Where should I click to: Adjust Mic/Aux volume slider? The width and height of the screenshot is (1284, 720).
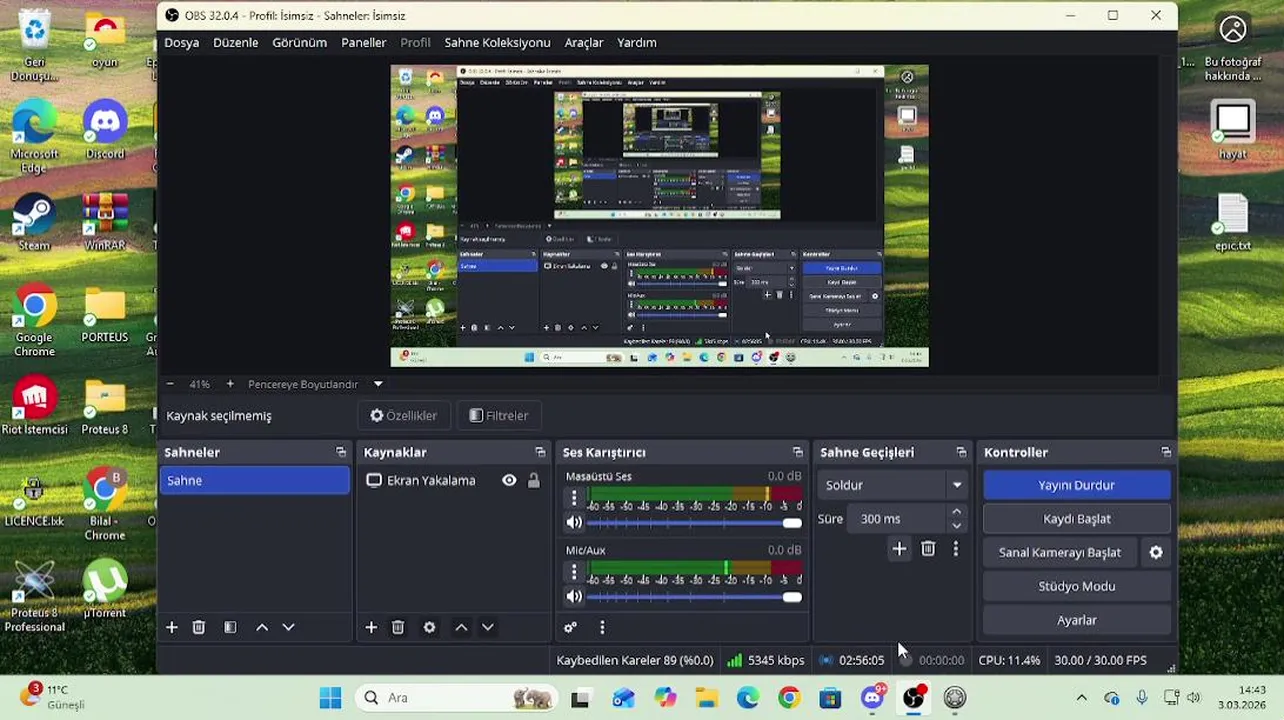click(x=695, y=596)
